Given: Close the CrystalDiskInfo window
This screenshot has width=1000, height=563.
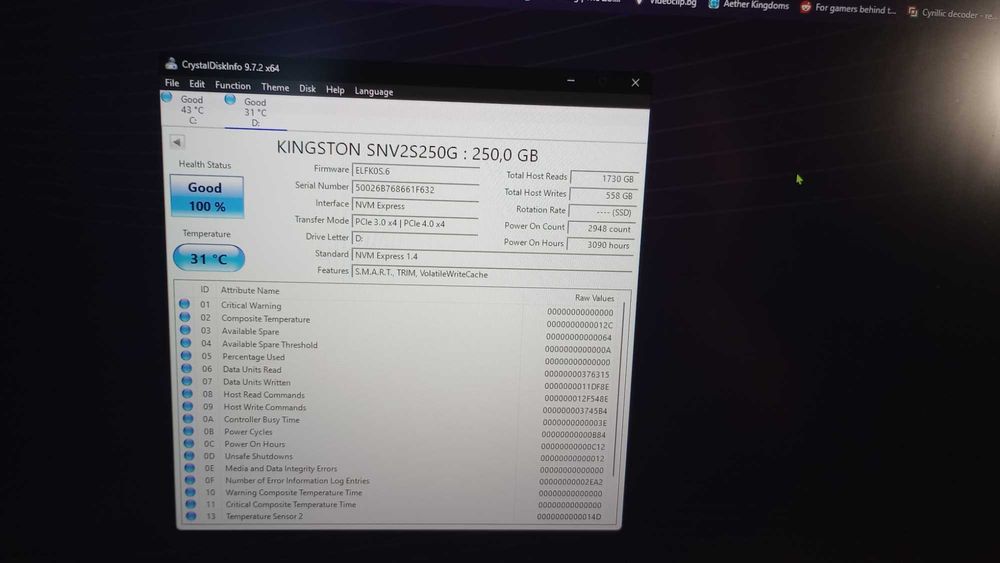Looking at the screenshot, I should point(635,82).
